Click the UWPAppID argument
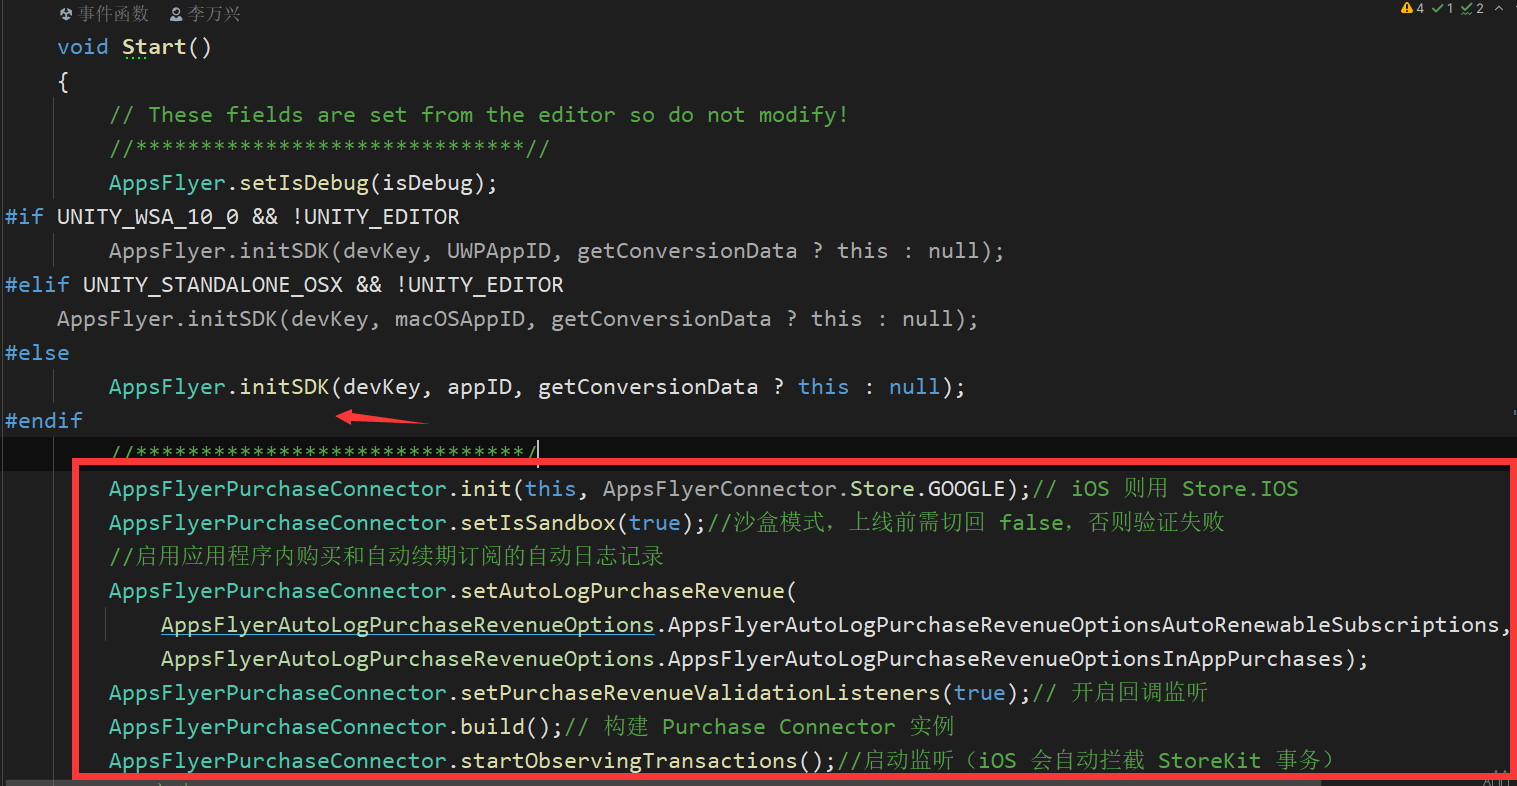1517x786 pixels. (x=498, y=251)
